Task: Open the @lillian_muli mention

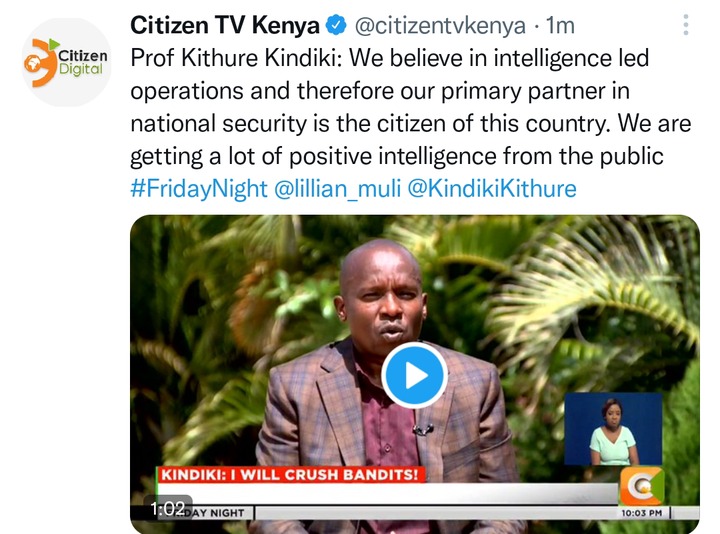Action: click(x=338, y=189)
